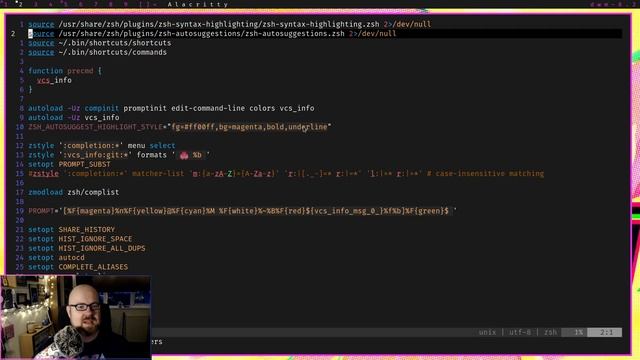Click ':completion:*' on the menu select line
The width and height of the screenshot is (640, 360).
pos(91,145)
